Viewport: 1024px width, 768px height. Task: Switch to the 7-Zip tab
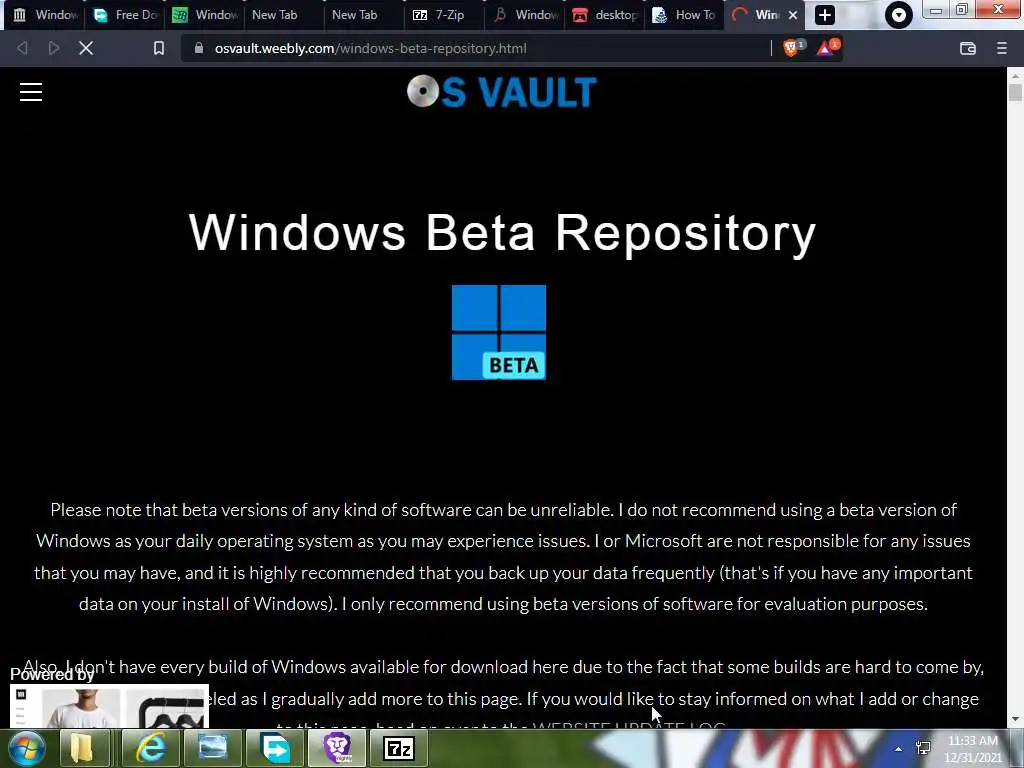(444, 15)
